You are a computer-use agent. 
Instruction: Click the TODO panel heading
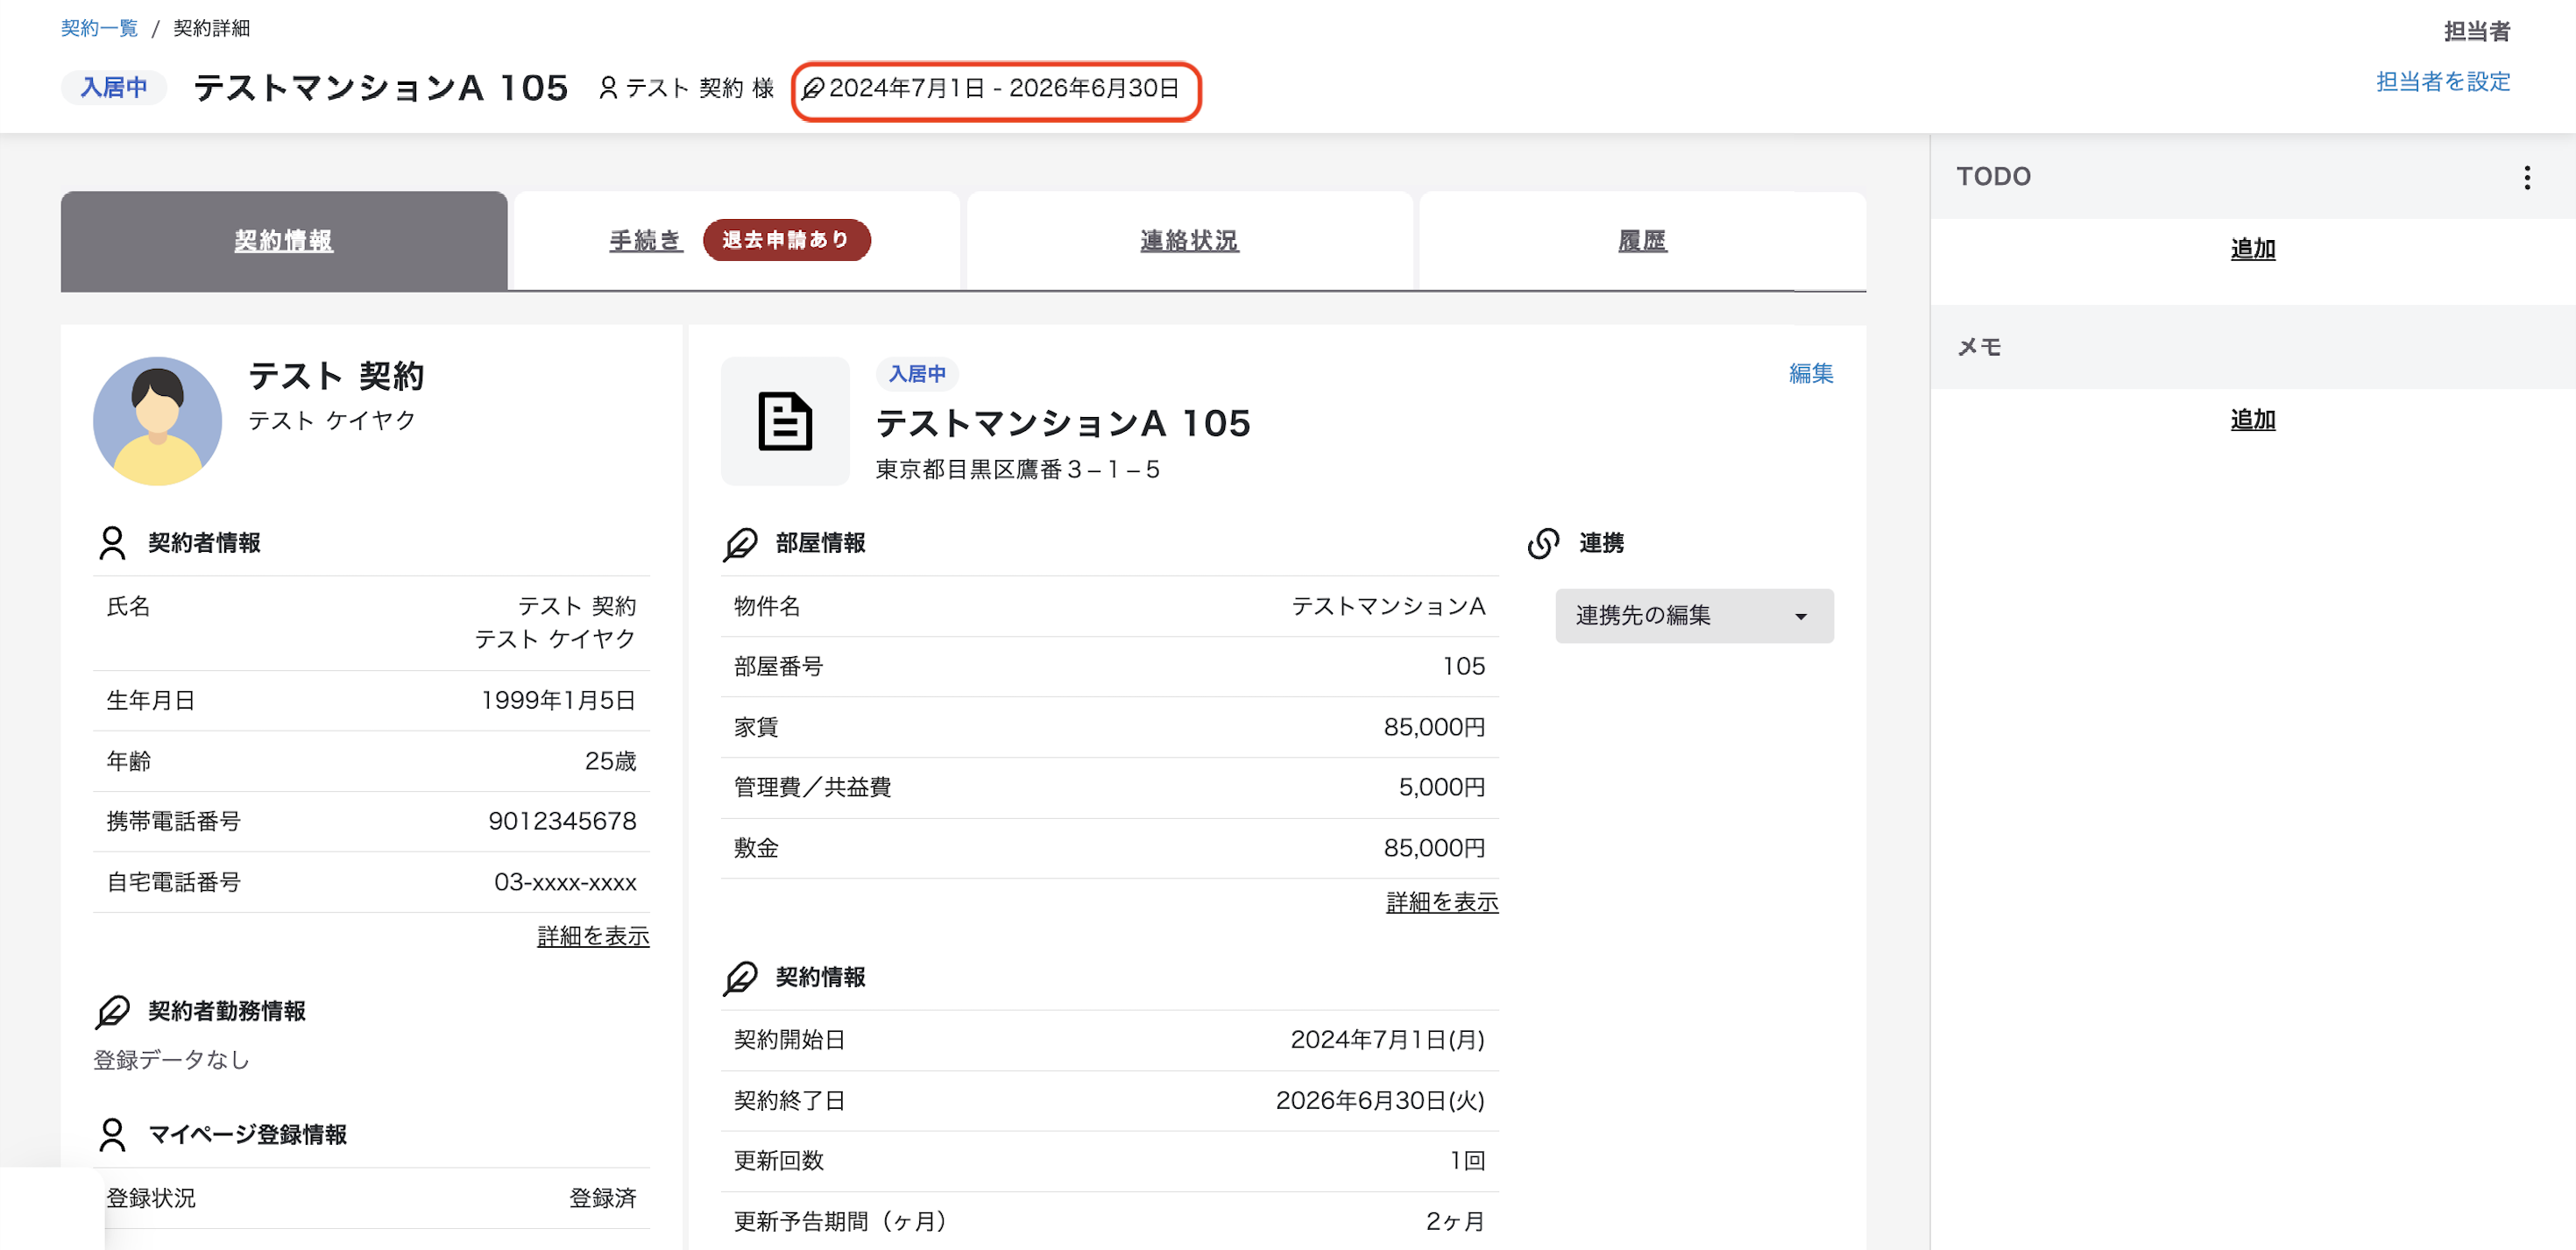tap(1993, 177)
